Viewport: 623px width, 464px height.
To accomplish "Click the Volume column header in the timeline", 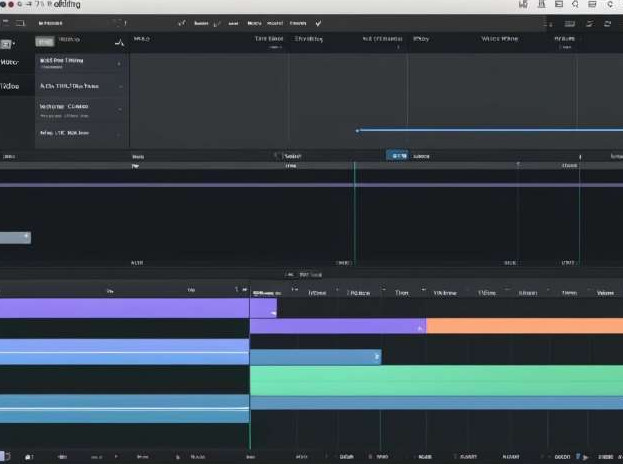I will coord(605,293).
